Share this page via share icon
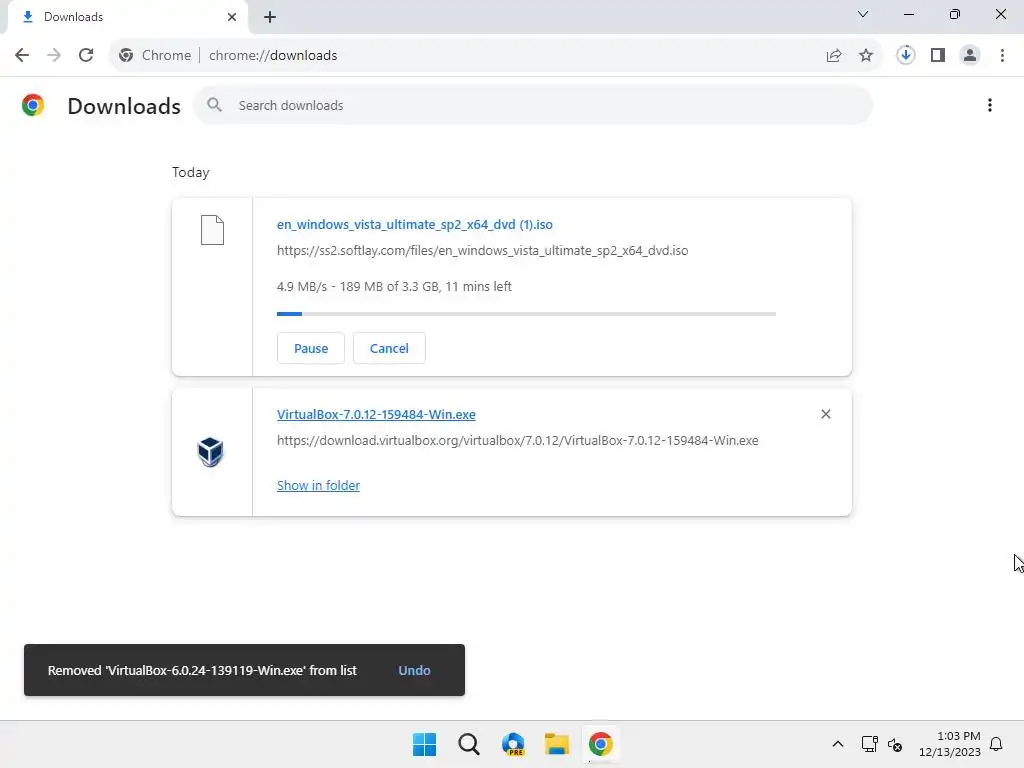Image resolution: width=1024 pixels, height=768 pixels. (834, 56)
